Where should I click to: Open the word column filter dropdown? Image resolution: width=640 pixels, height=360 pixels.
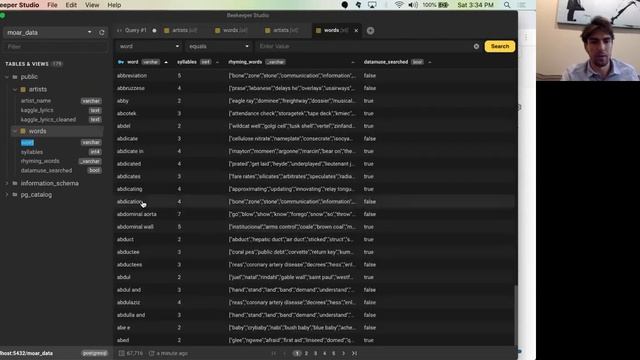tap(149, 47)
